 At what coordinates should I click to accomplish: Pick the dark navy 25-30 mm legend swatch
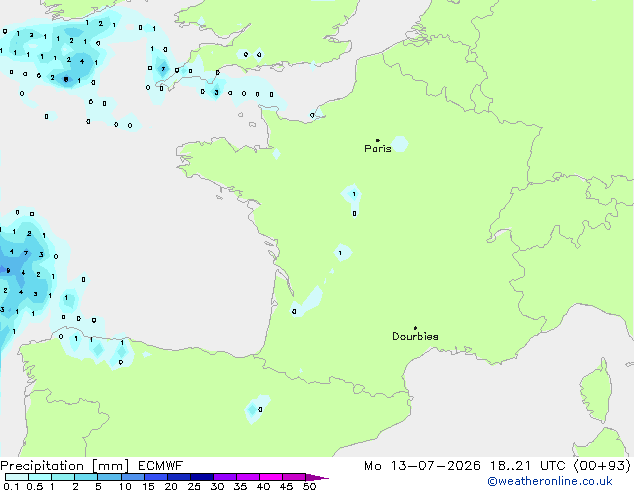click(202, 477)
